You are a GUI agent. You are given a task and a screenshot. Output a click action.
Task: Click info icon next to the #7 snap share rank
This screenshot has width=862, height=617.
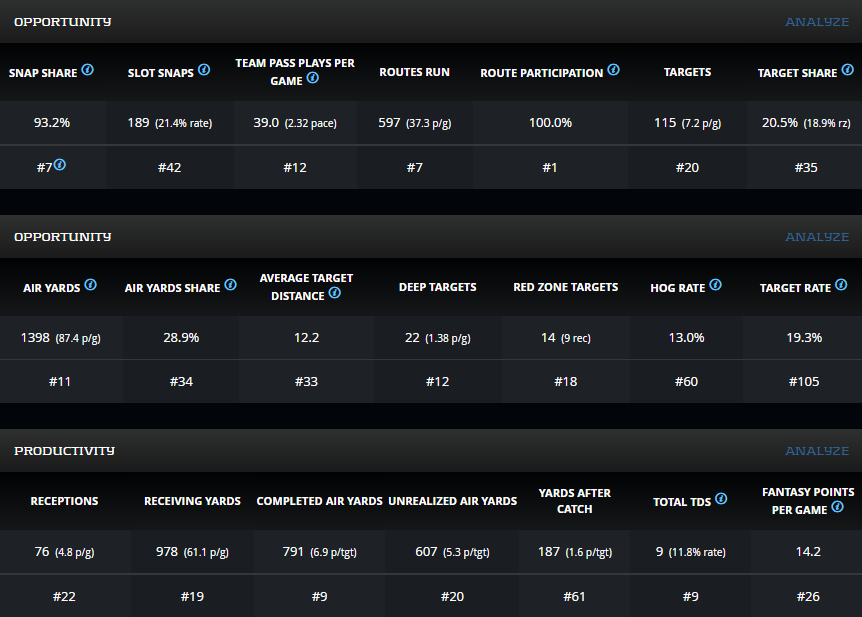click(x=60, y=165)
